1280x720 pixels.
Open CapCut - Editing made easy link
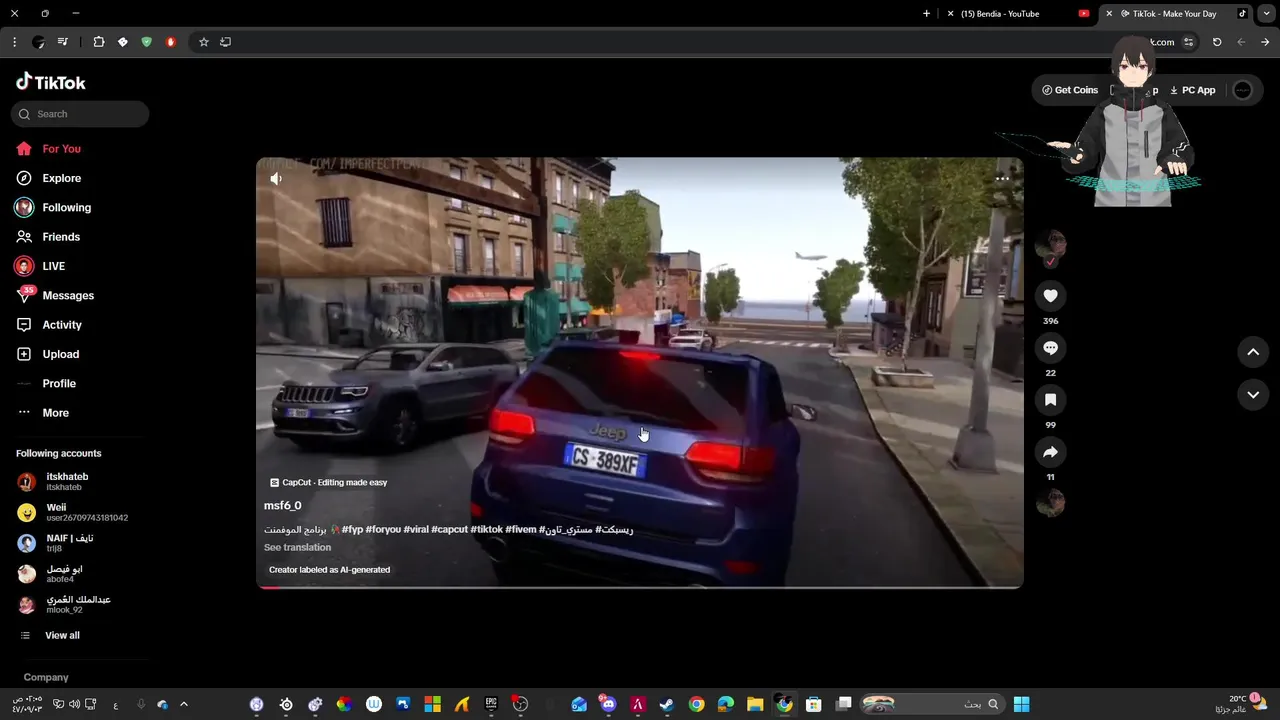click(329, 482)
